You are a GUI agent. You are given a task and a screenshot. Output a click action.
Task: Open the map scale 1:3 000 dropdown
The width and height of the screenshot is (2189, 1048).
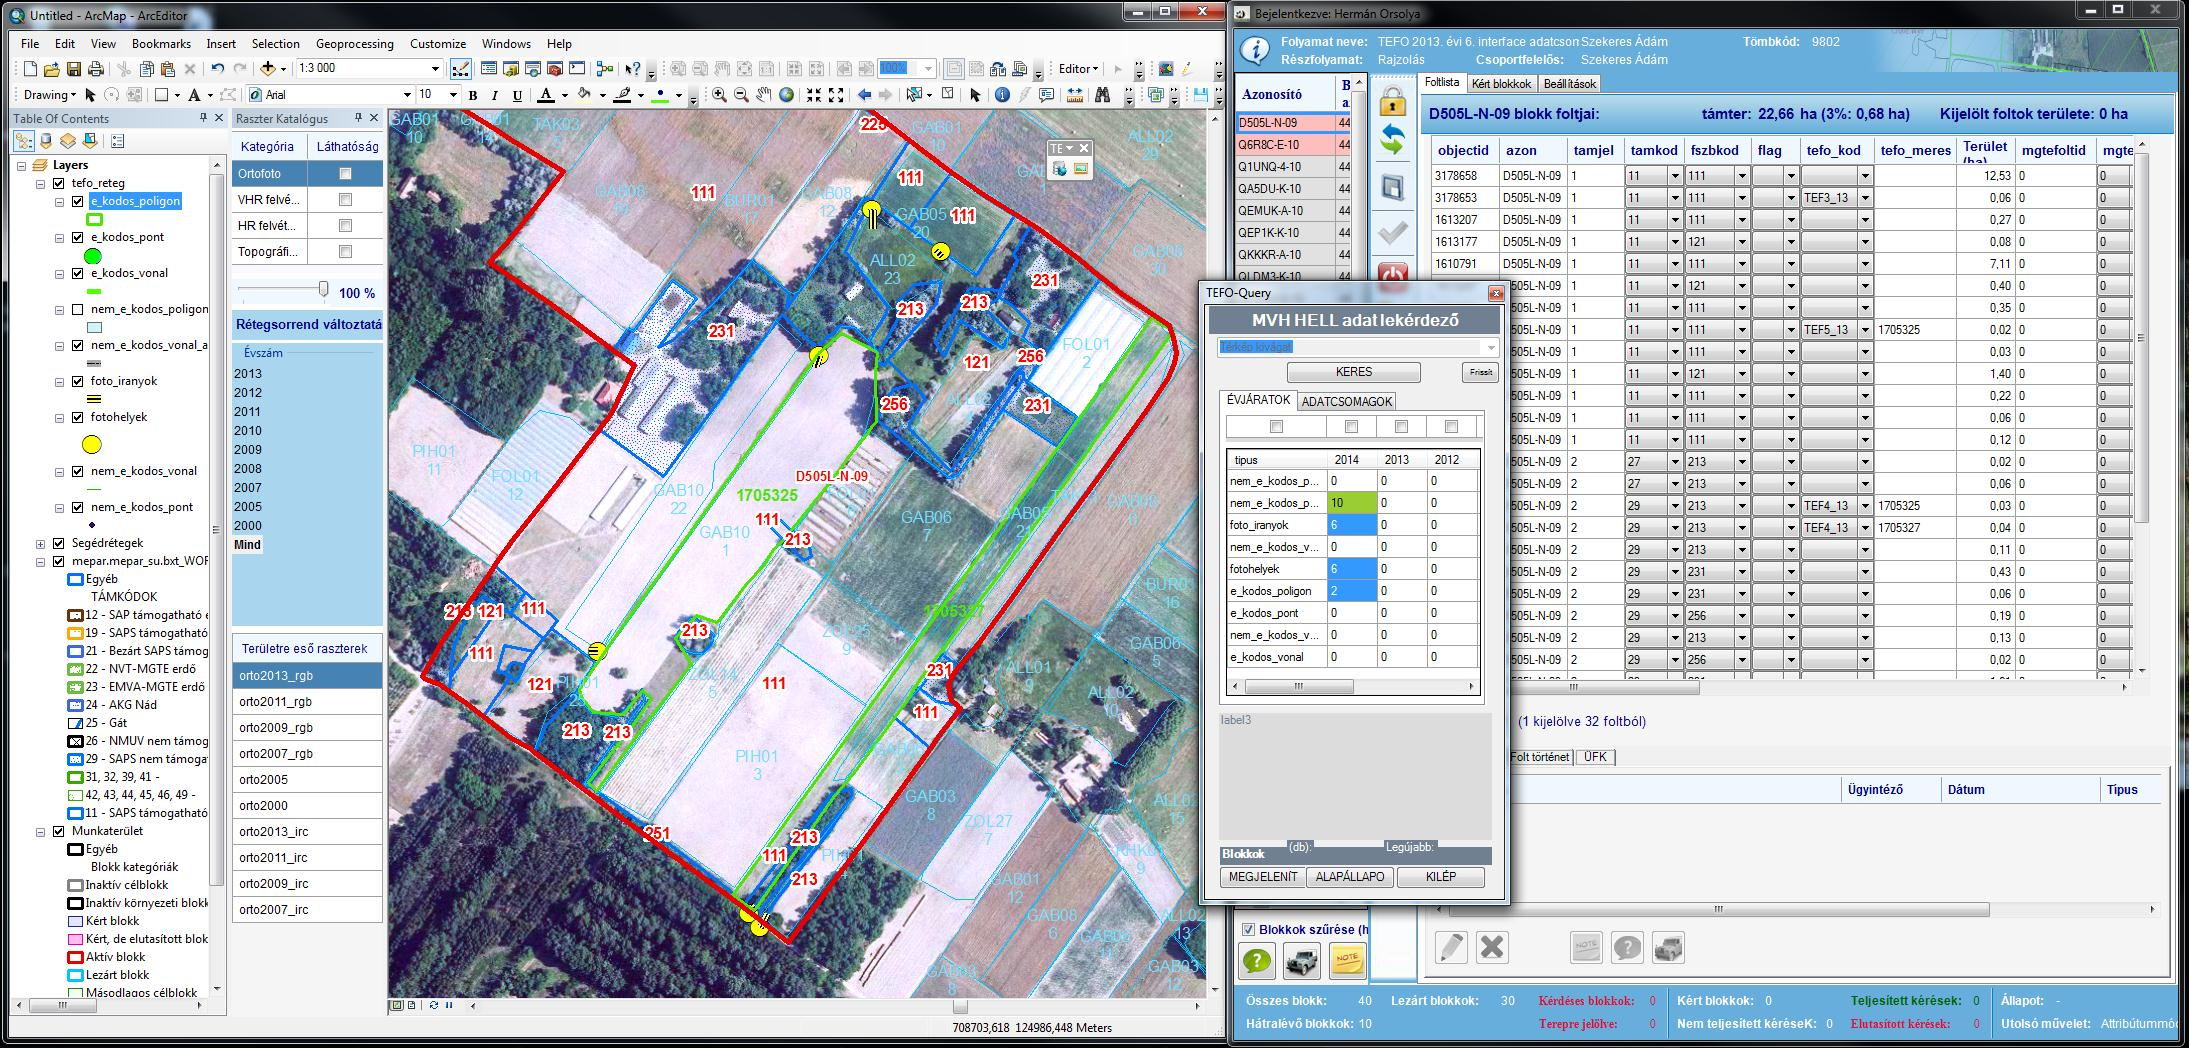435,69
